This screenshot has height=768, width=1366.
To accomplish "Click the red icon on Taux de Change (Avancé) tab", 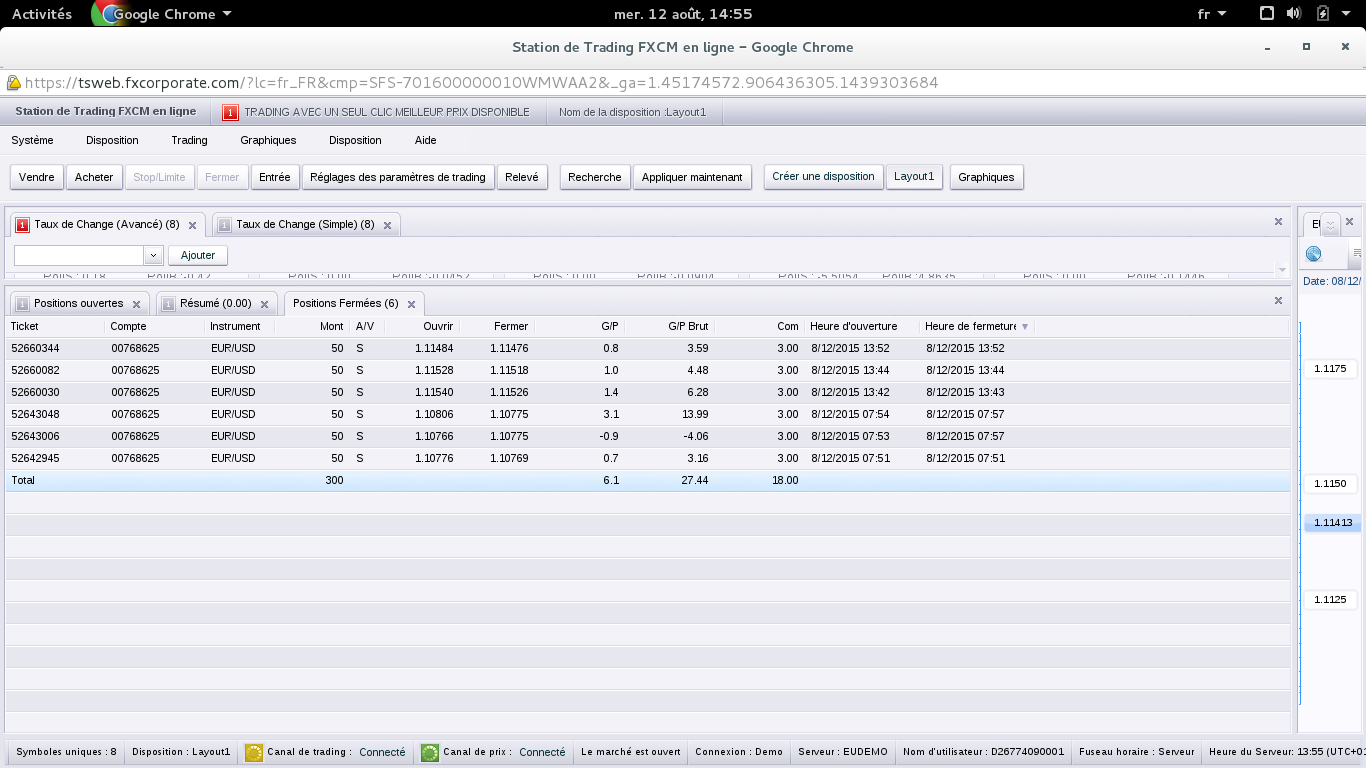I will pyautogui.click(x=22, y=225).
